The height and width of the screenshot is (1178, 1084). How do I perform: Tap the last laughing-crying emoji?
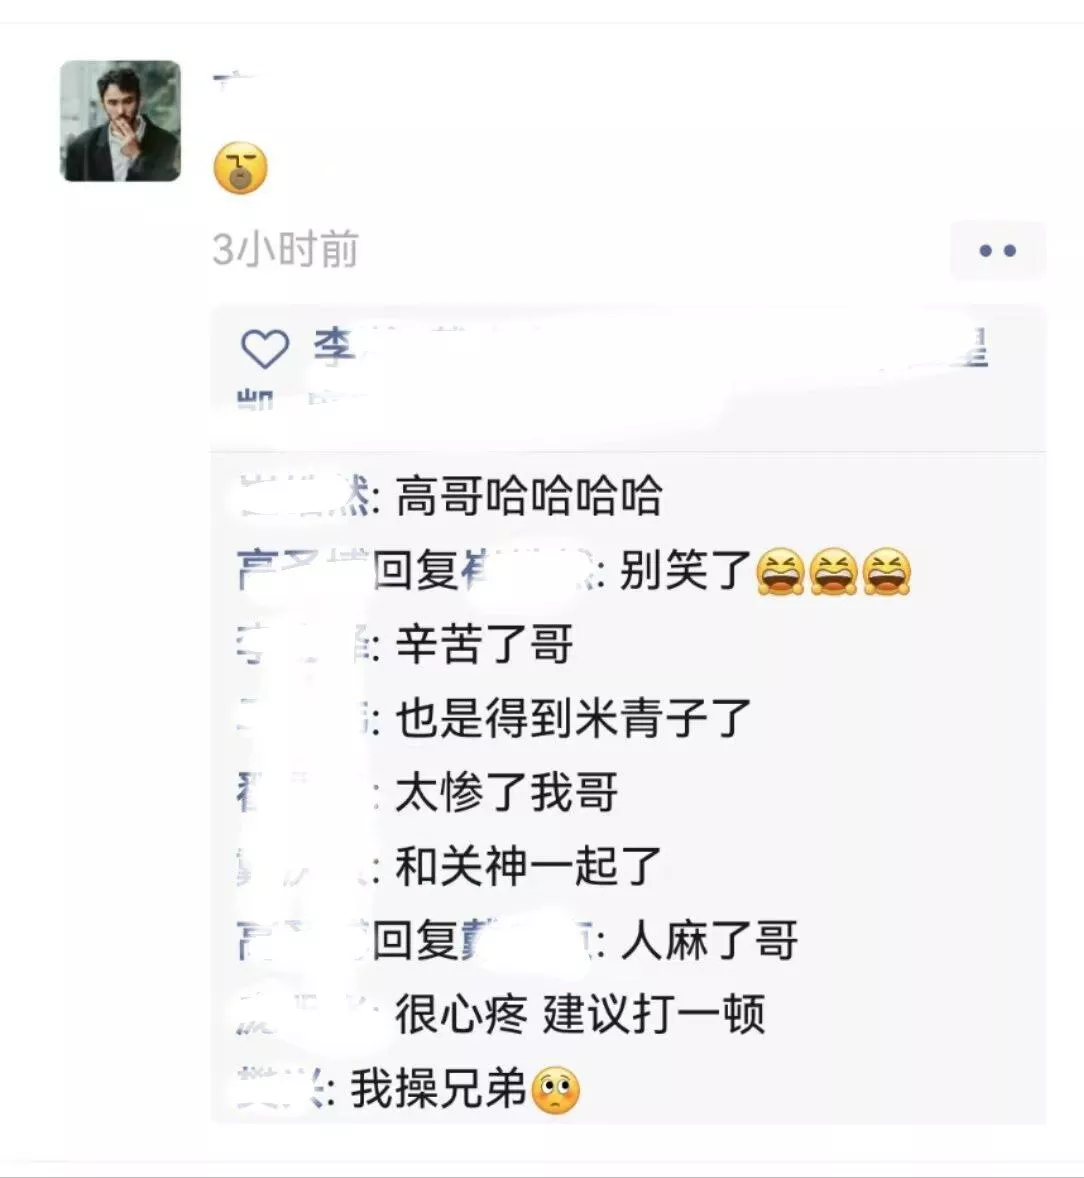click(x=886, y=572)
